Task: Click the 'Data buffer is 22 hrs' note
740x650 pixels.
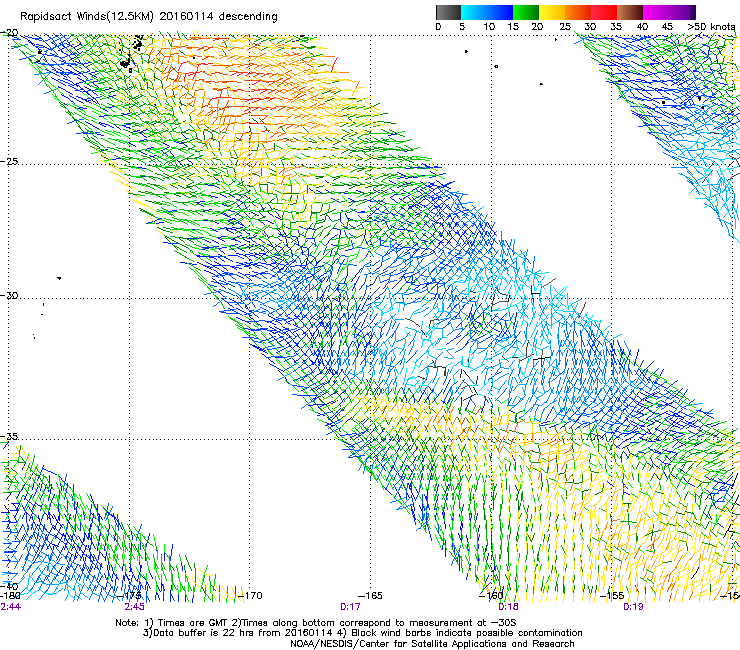Action: (x=199, y=633)
